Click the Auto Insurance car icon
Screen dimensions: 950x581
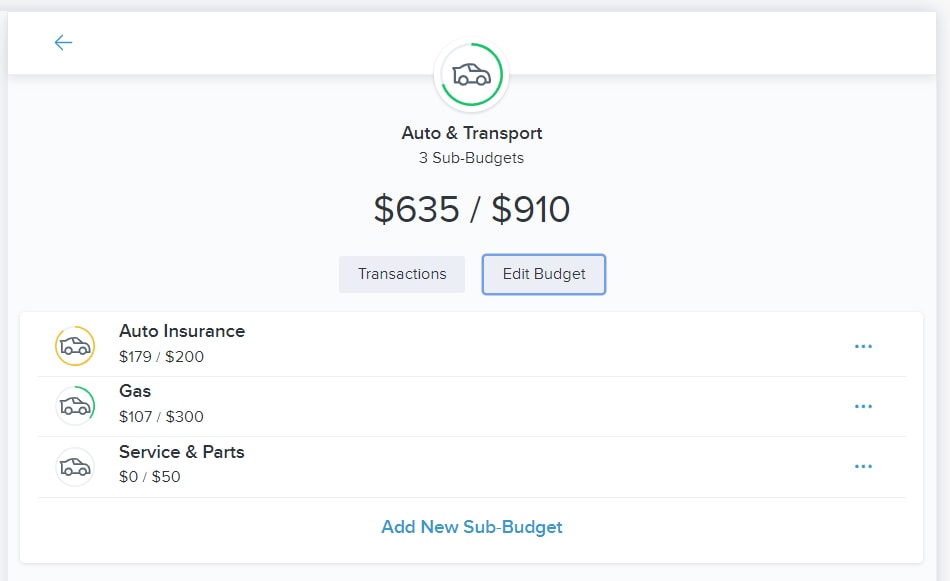pyautogui.click(x=75, y=346)
